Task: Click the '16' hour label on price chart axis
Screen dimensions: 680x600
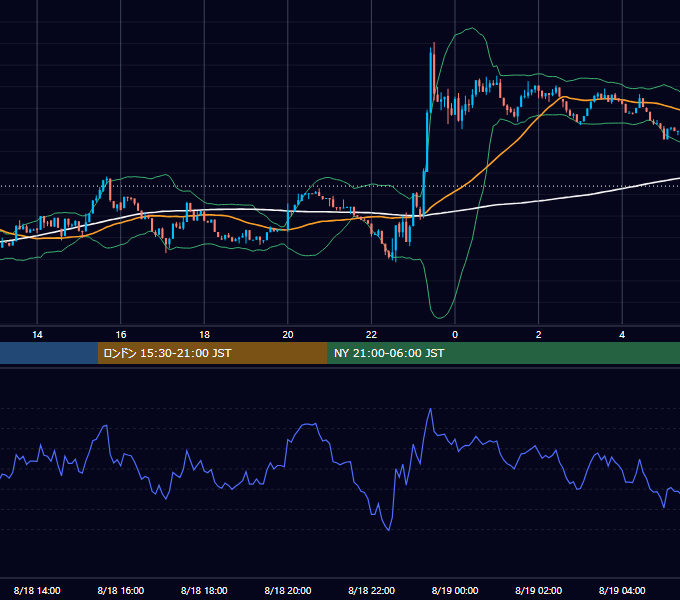Action: (x=121, y=335)
